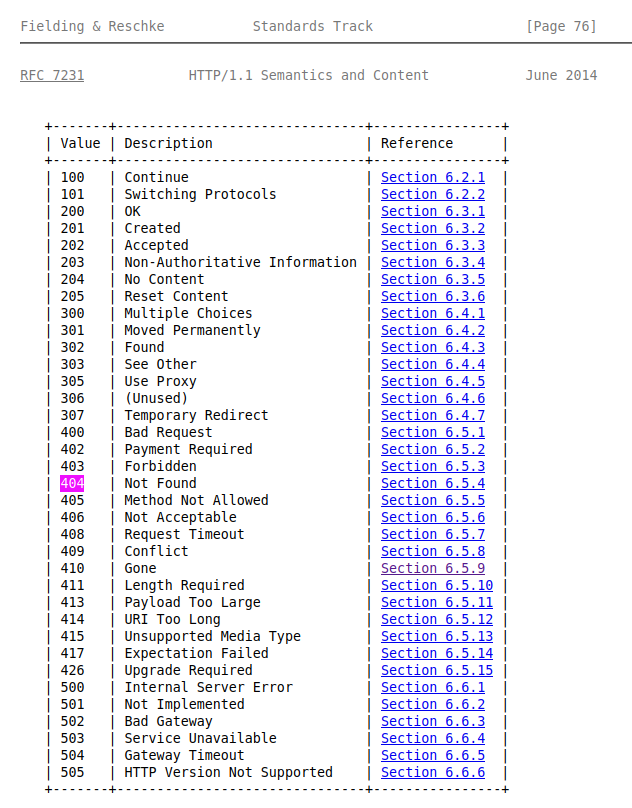
Task: Follow Section 6.5.11 Payload Too Large link
Action: click(437, 602)
